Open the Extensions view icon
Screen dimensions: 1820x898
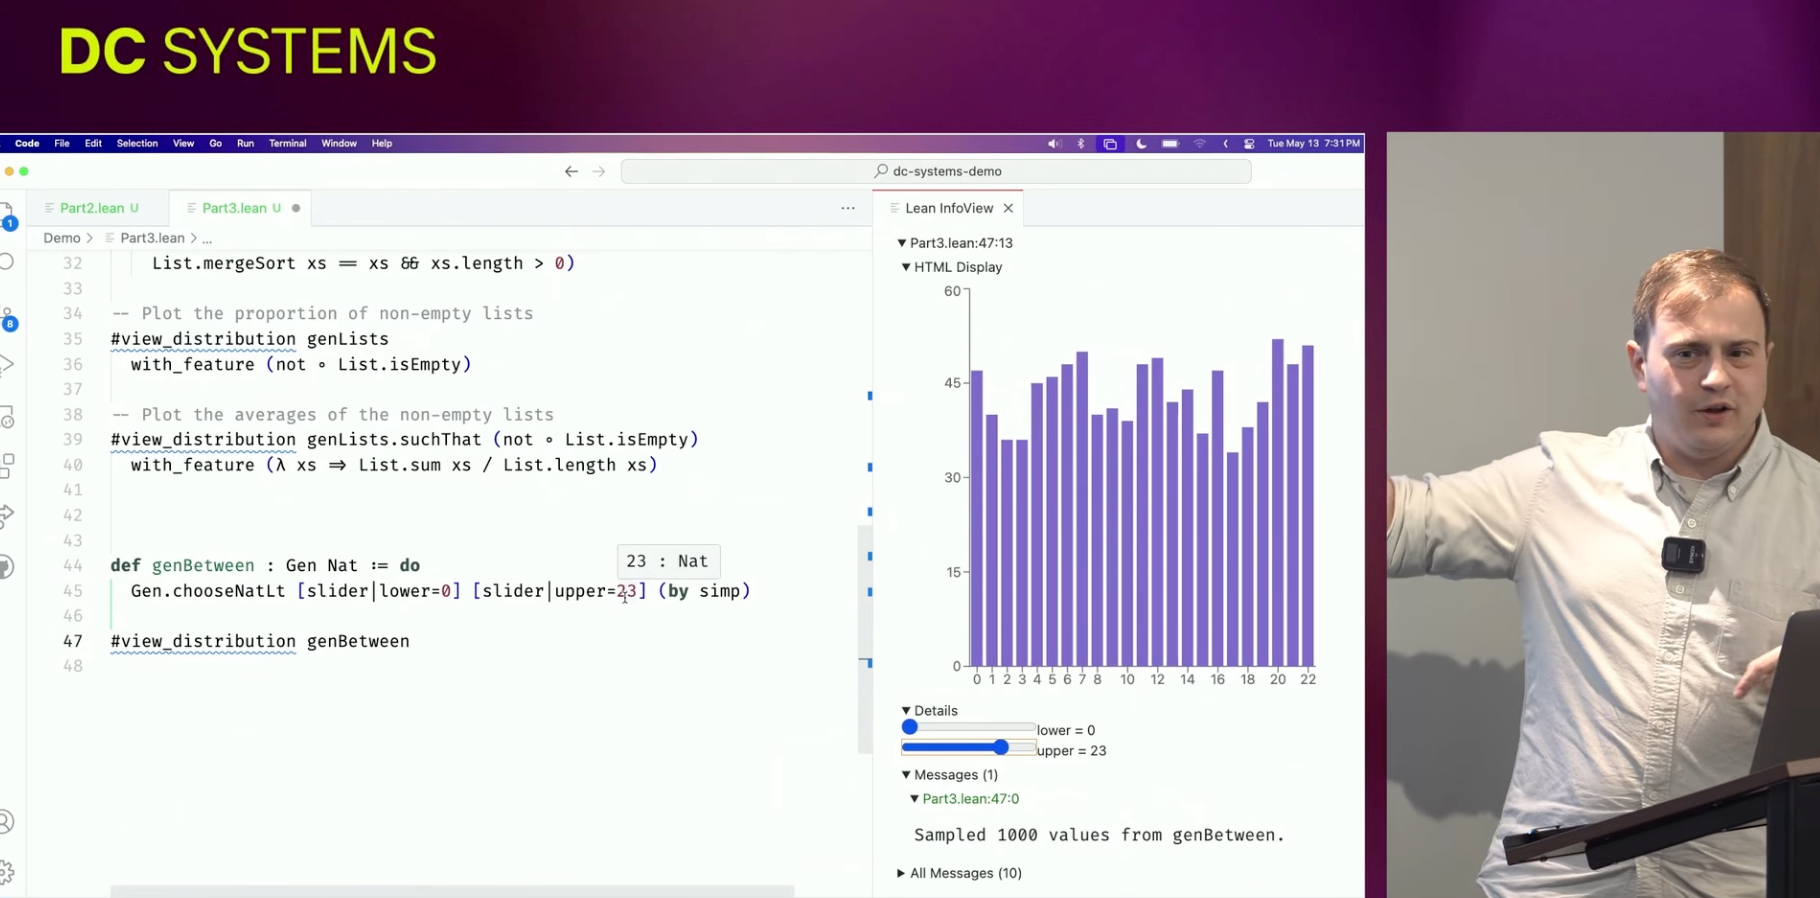(6, 466)
